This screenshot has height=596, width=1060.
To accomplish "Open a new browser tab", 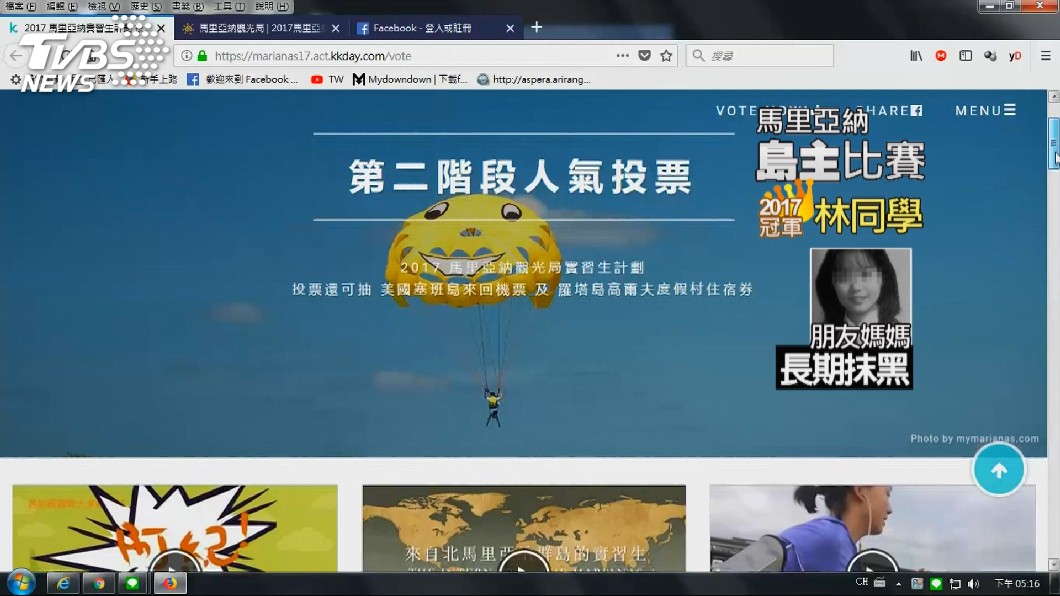I will (536, 27).
